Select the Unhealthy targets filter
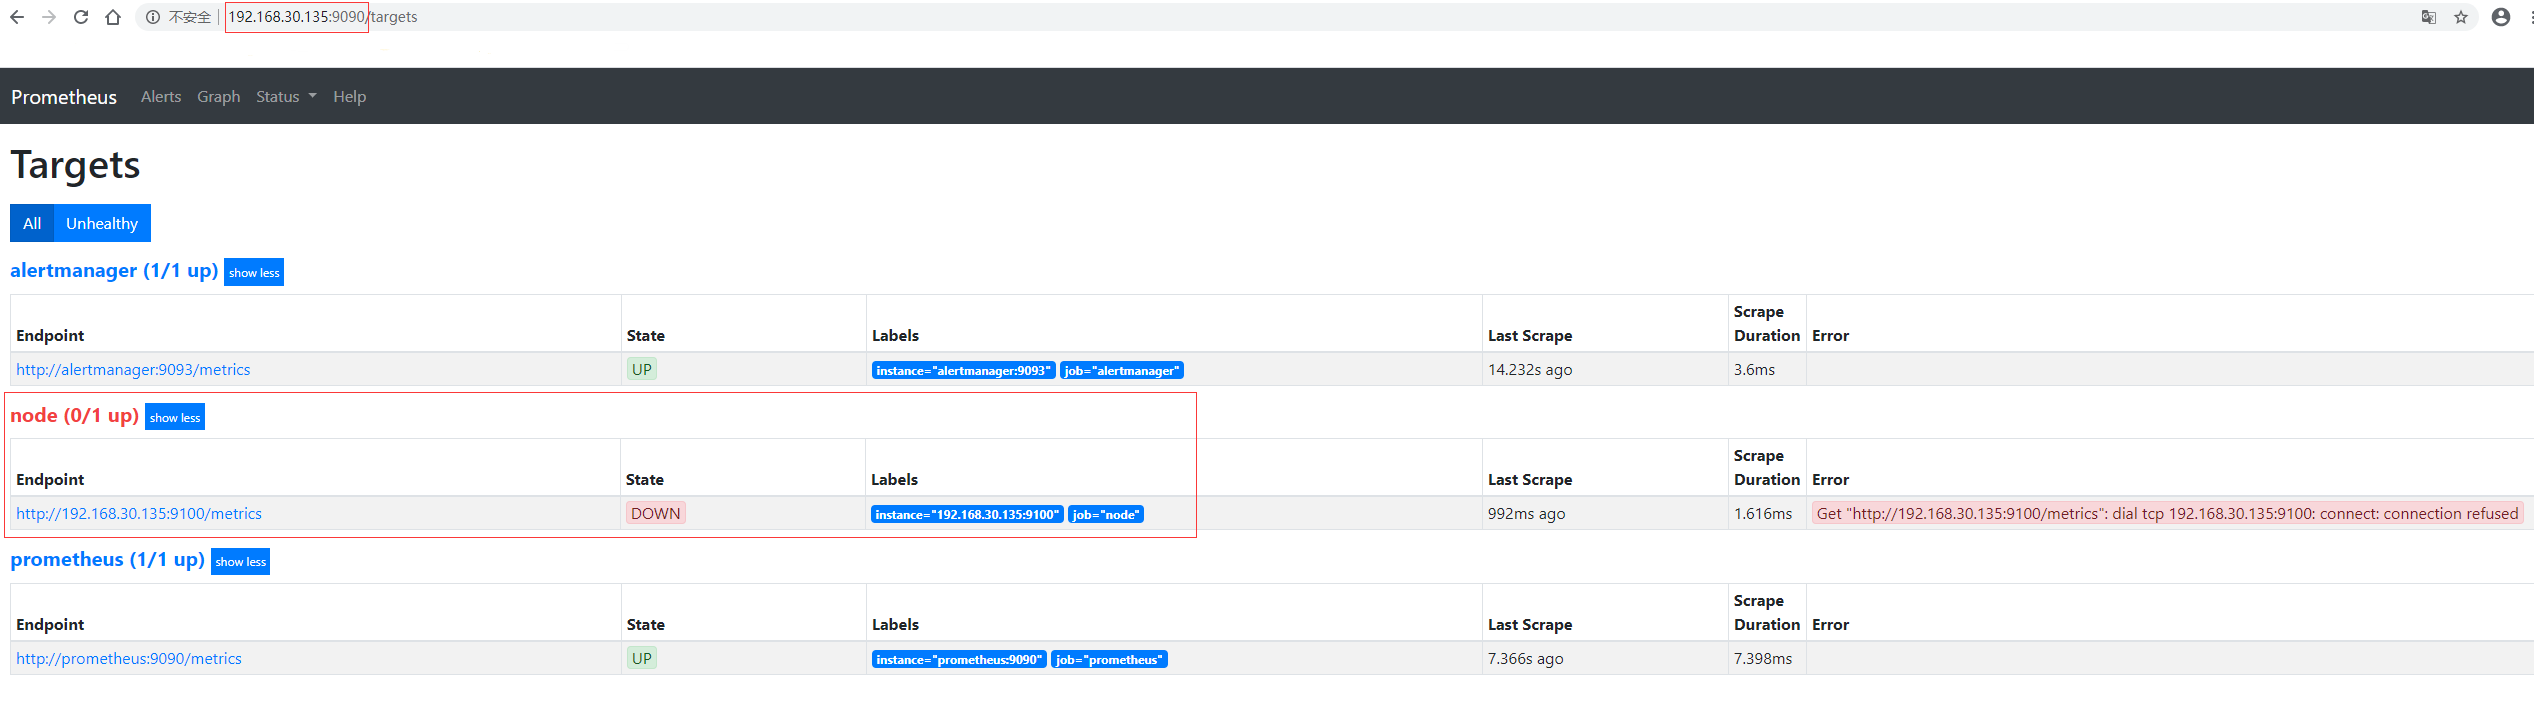Image resolution: width=2534 pixels, height=727 pixels. [102, 223]
